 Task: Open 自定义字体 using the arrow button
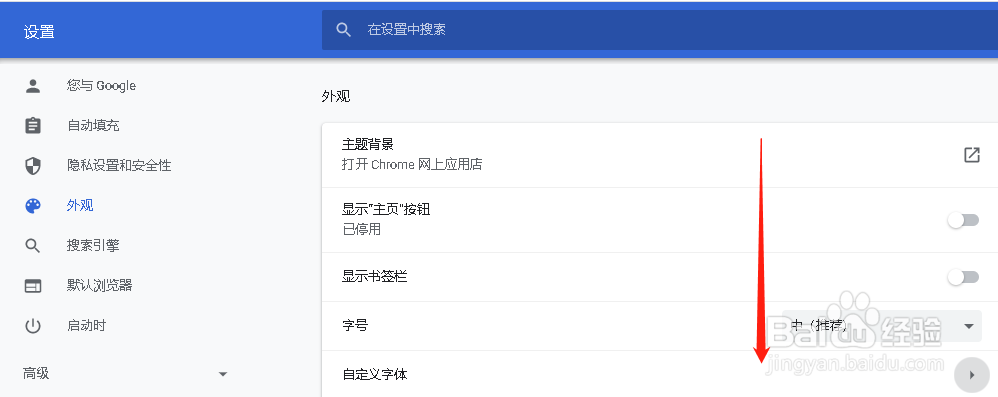(x=971, y=375)
